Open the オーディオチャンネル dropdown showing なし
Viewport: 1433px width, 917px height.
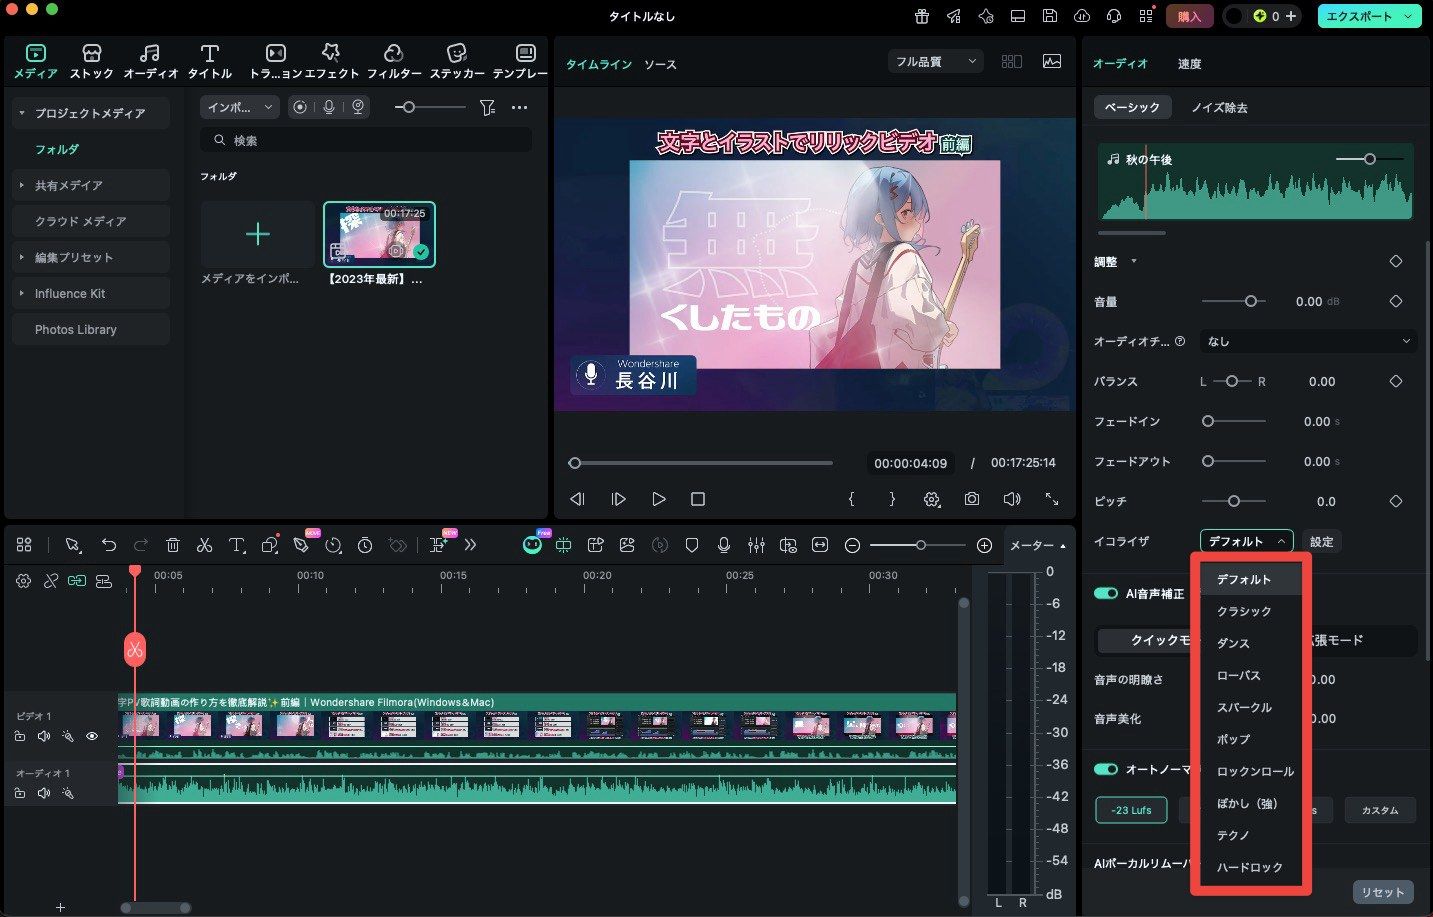click(x=1309, y=341)
